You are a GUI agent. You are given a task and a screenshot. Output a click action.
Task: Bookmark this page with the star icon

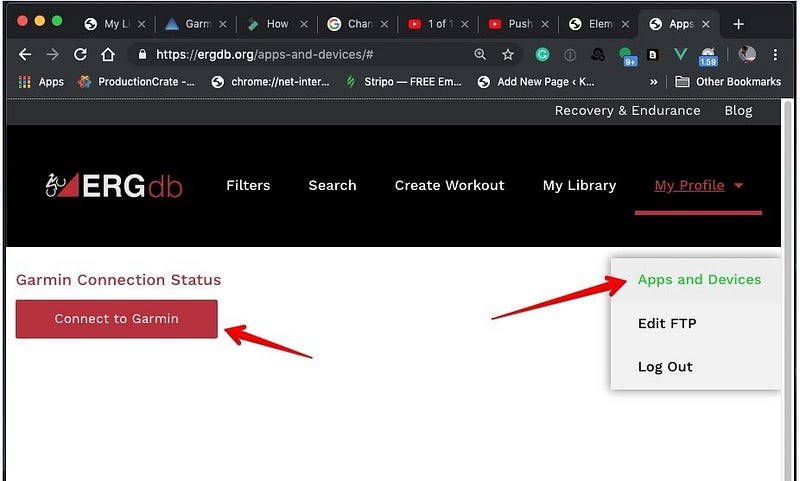(x=508, y=55)
